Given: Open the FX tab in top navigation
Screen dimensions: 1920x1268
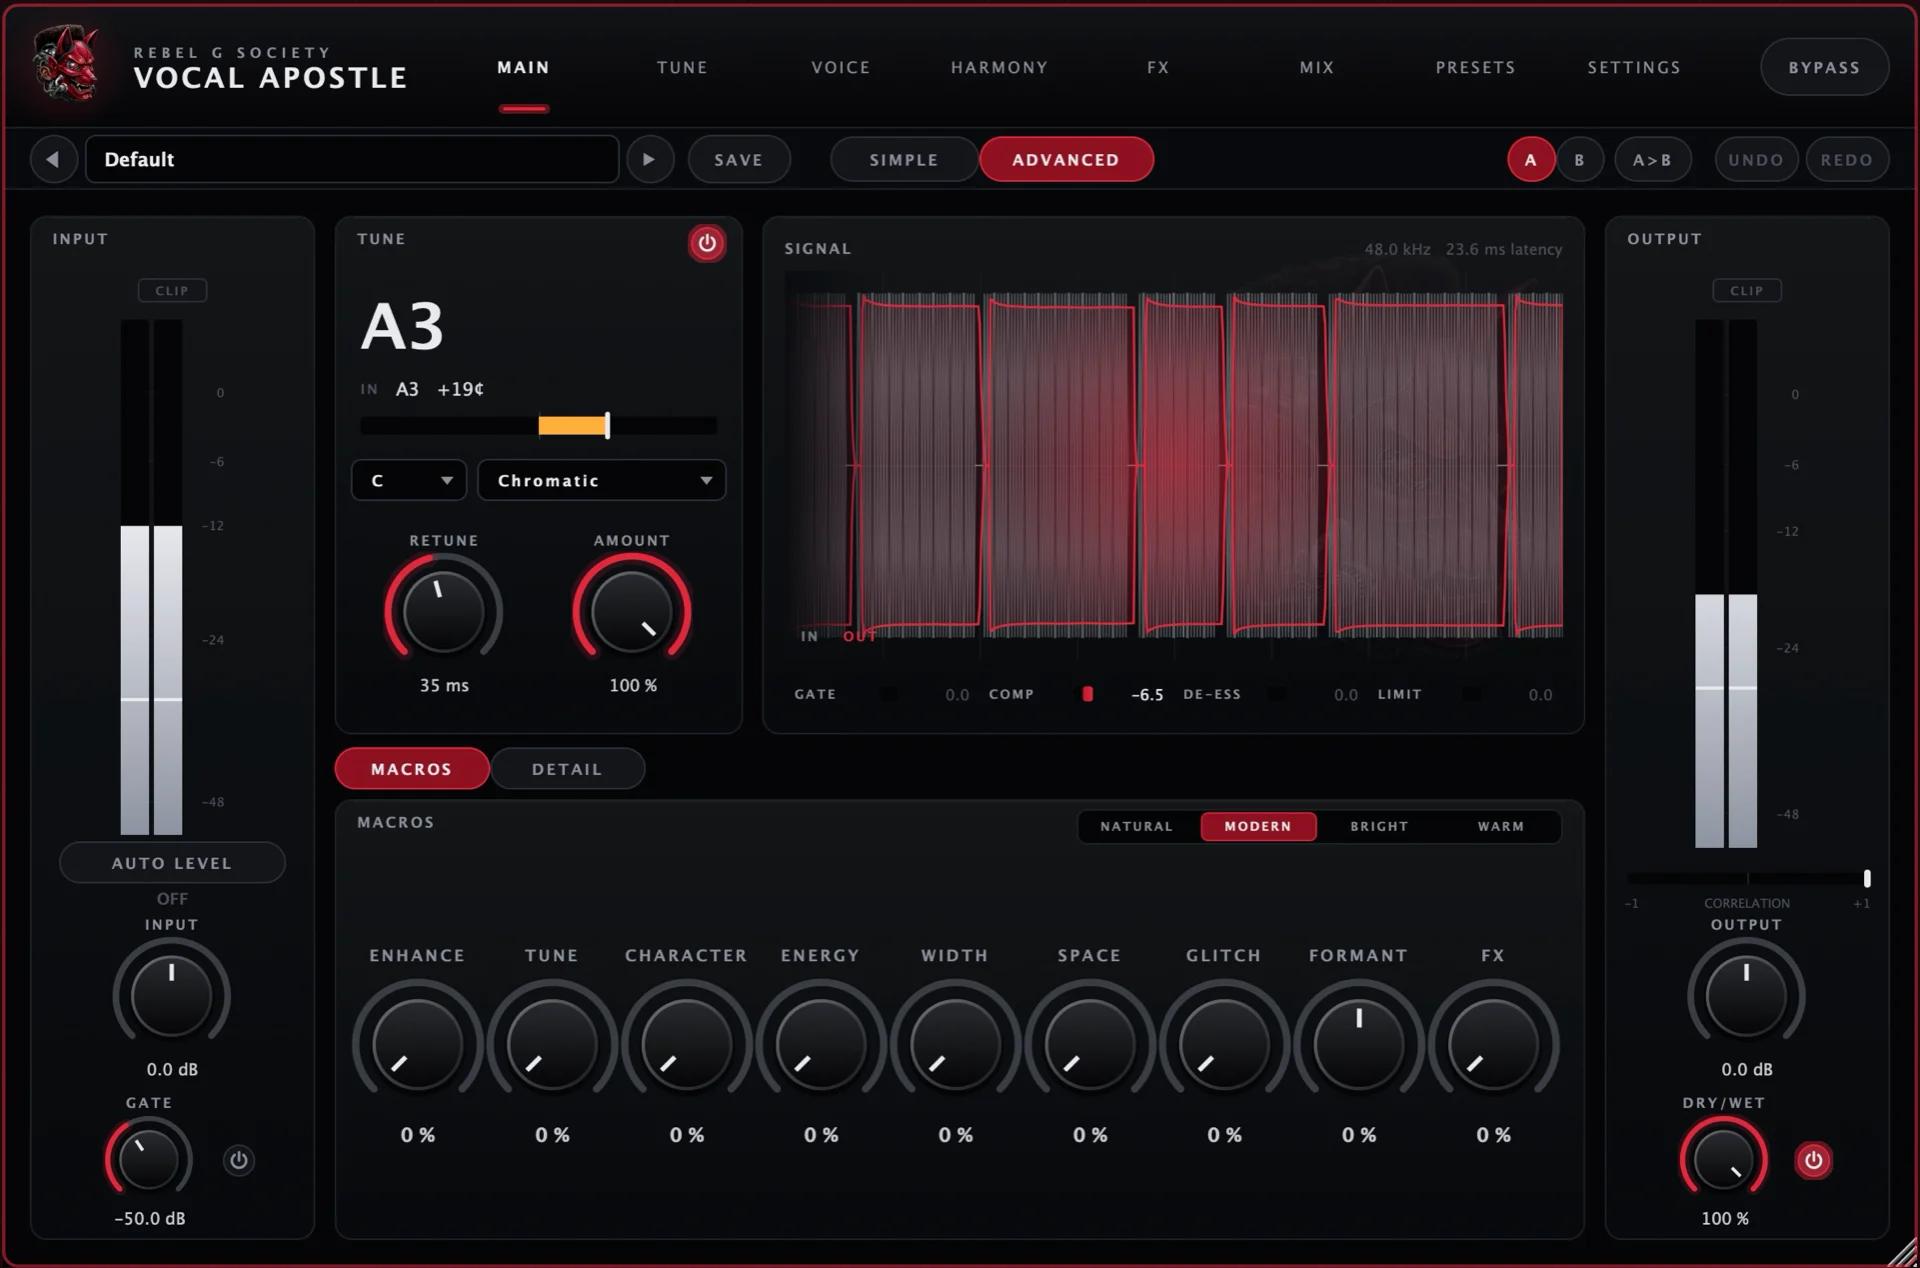Looking at the screenshot, I should pyautogui.click(x=1158, y=68).
